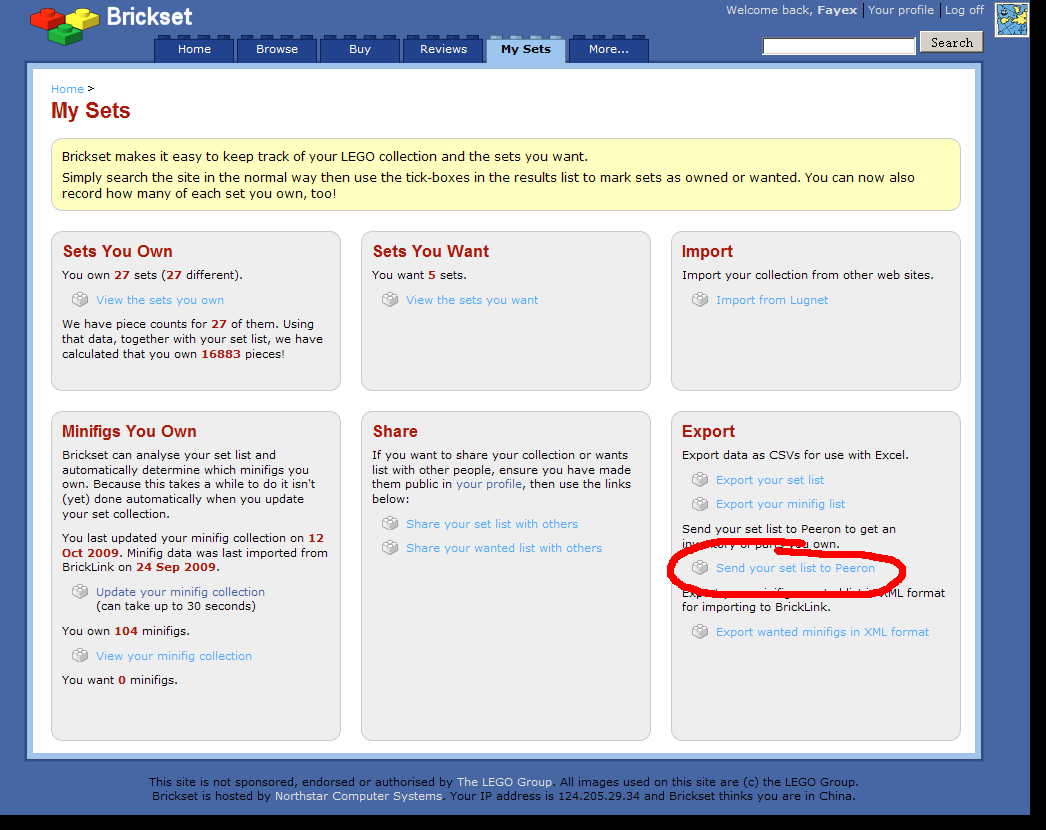Click the Minifigs You Own heading
The width and height of the screenshot is (1046, 830).
129,432
